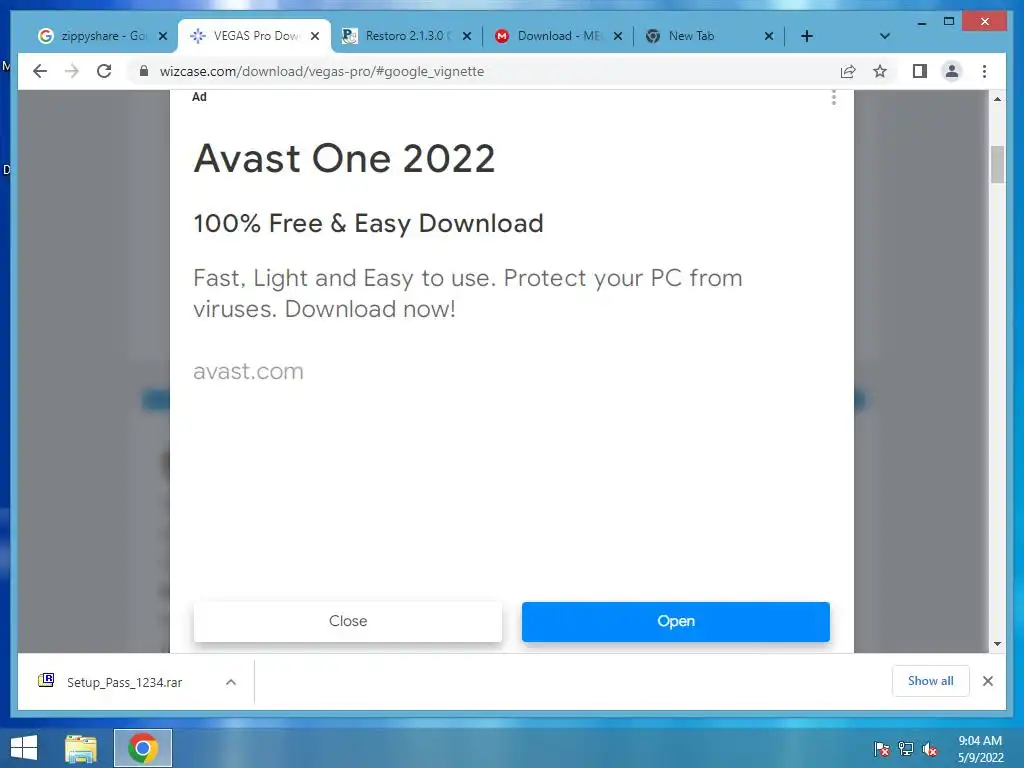Click Show all downloads

931,681
